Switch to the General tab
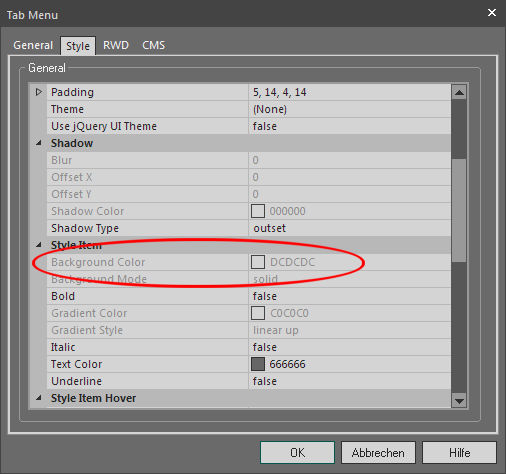 pyautogui.click(x=33, y=45)
